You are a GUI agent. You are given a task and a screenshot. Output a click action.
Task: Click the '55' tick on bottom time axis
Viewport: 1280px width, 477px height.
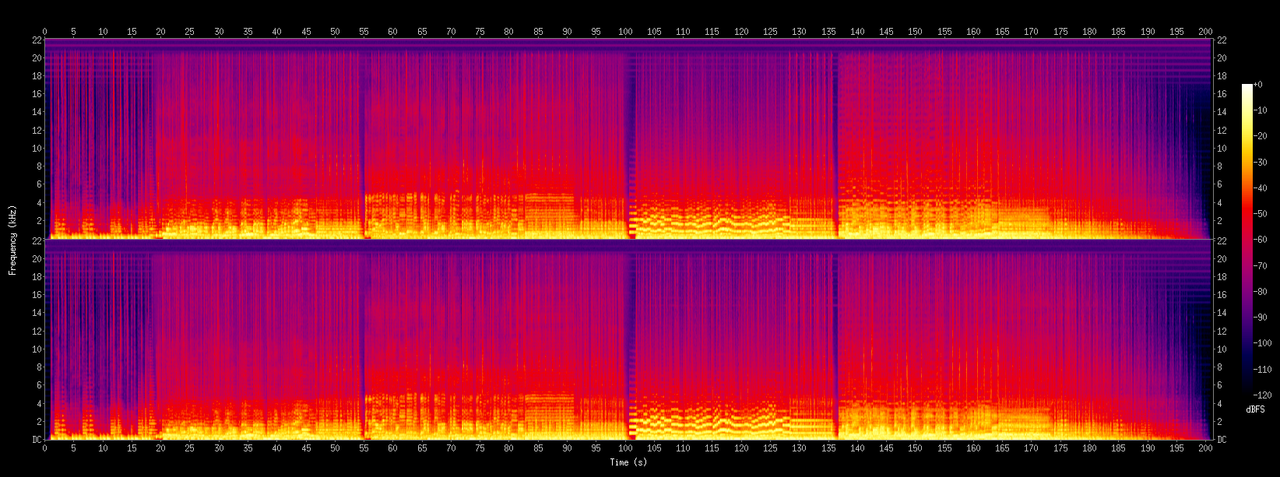pyautogui.click(x=364, y=449)
